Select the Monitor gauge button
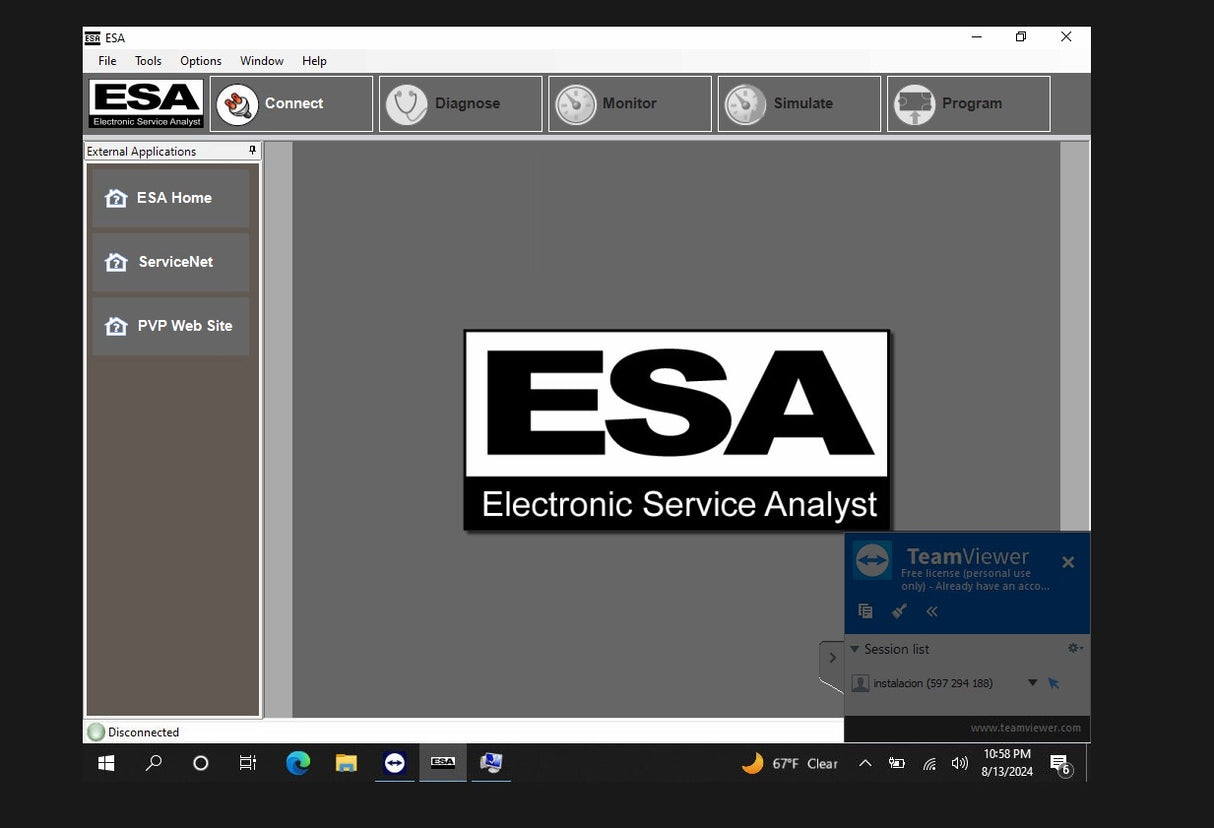This screenshot has width=1214, height=828. pyautogui.click(x=629, y=104)
